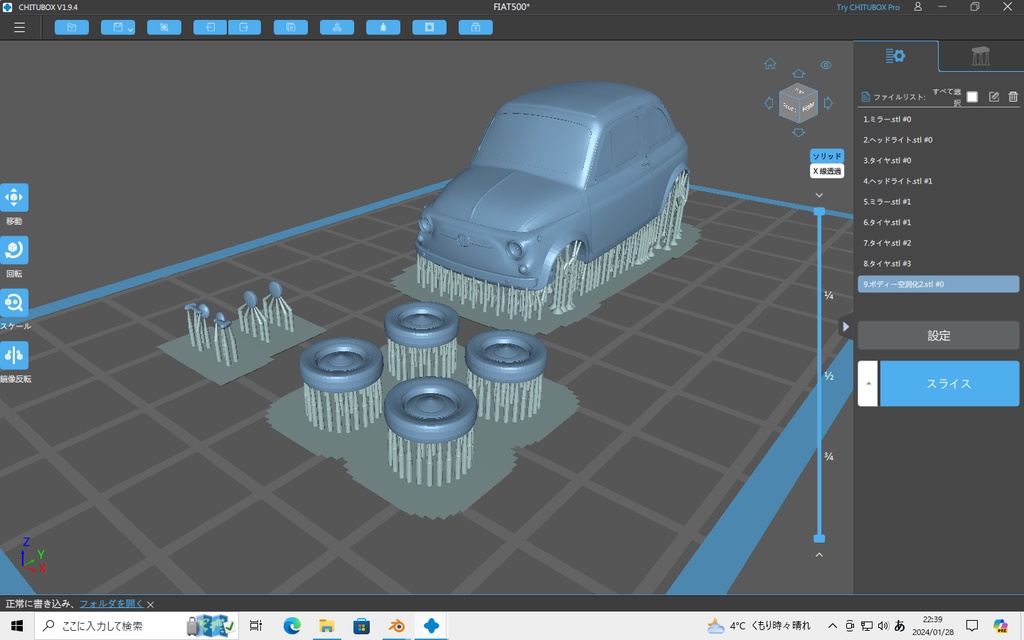This screenshot has height=640, width=1024.
Task: Select 8.タイヤ.stl #3 in file list
Action: pyautogui.click(x=938, y=264)
